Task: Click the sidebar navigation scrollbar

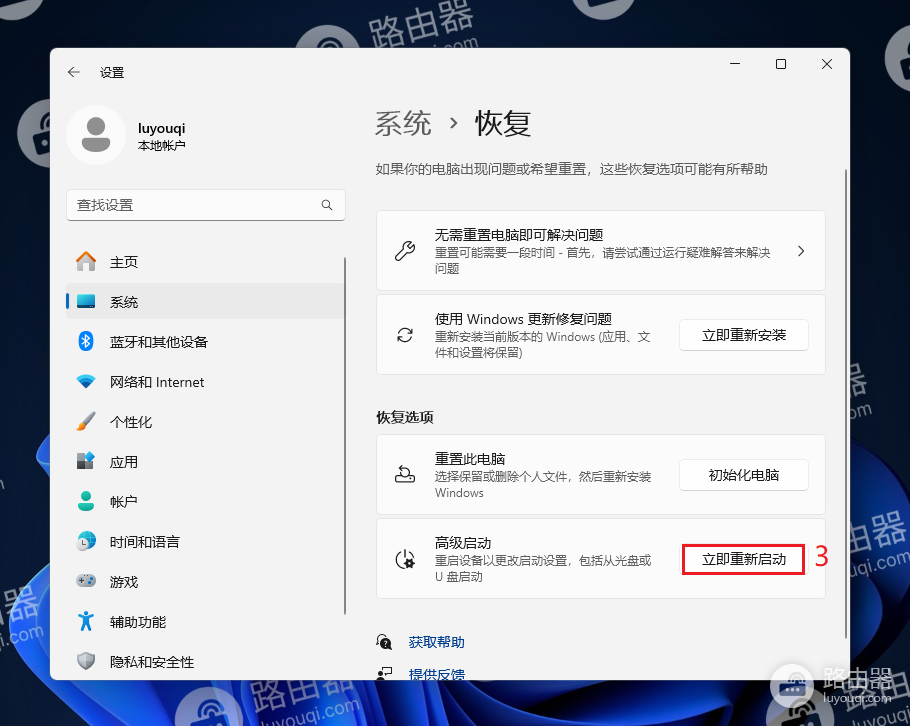Action: (x=345, y=435)
